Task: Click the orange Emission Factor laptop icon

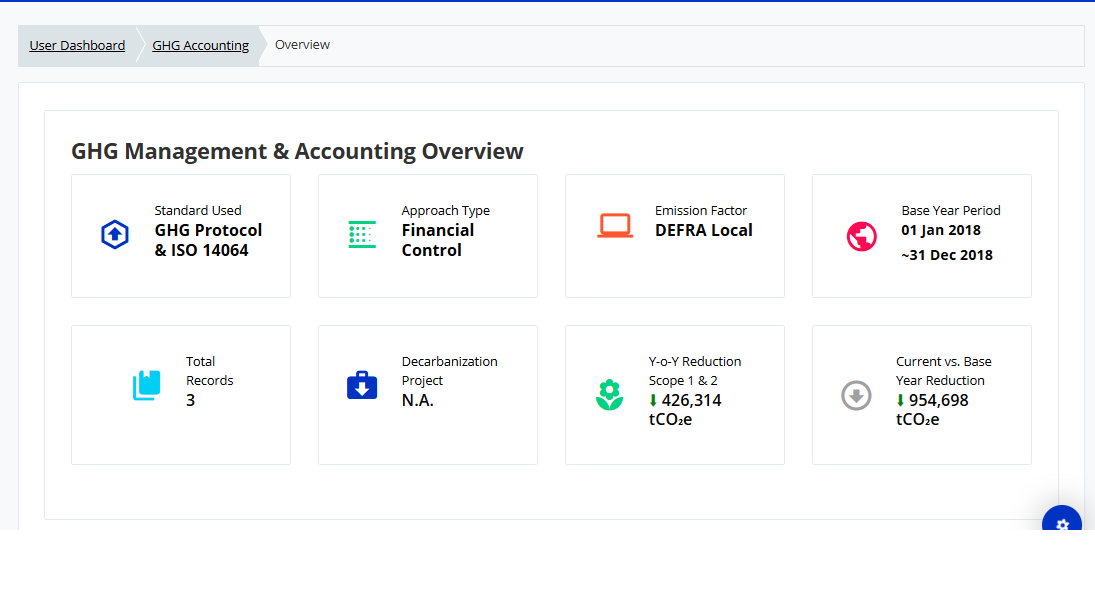Action: pyautogui.click(x=615, y=226)
